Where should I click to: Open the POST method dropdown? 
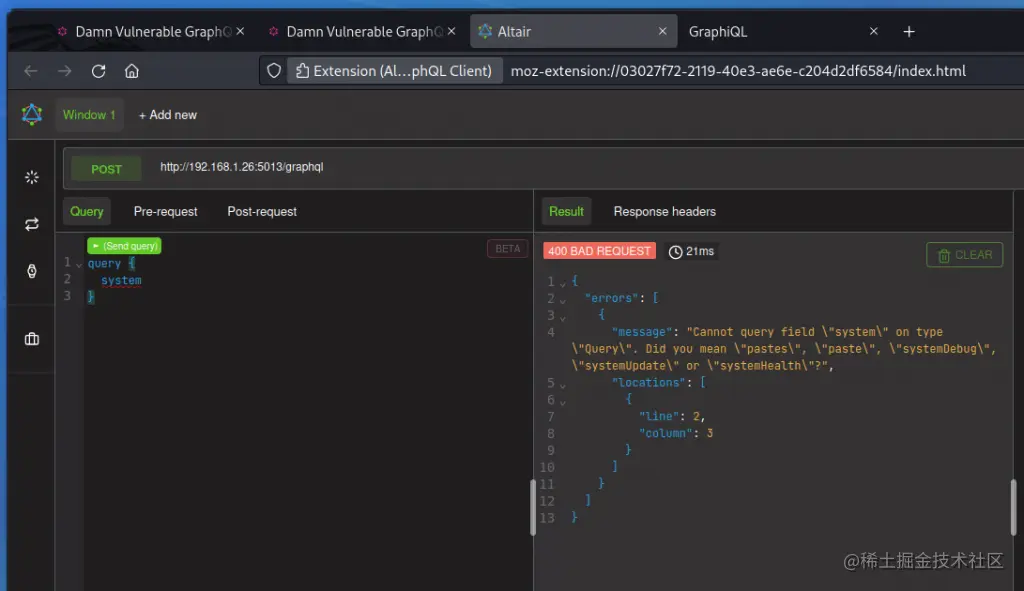106,169
